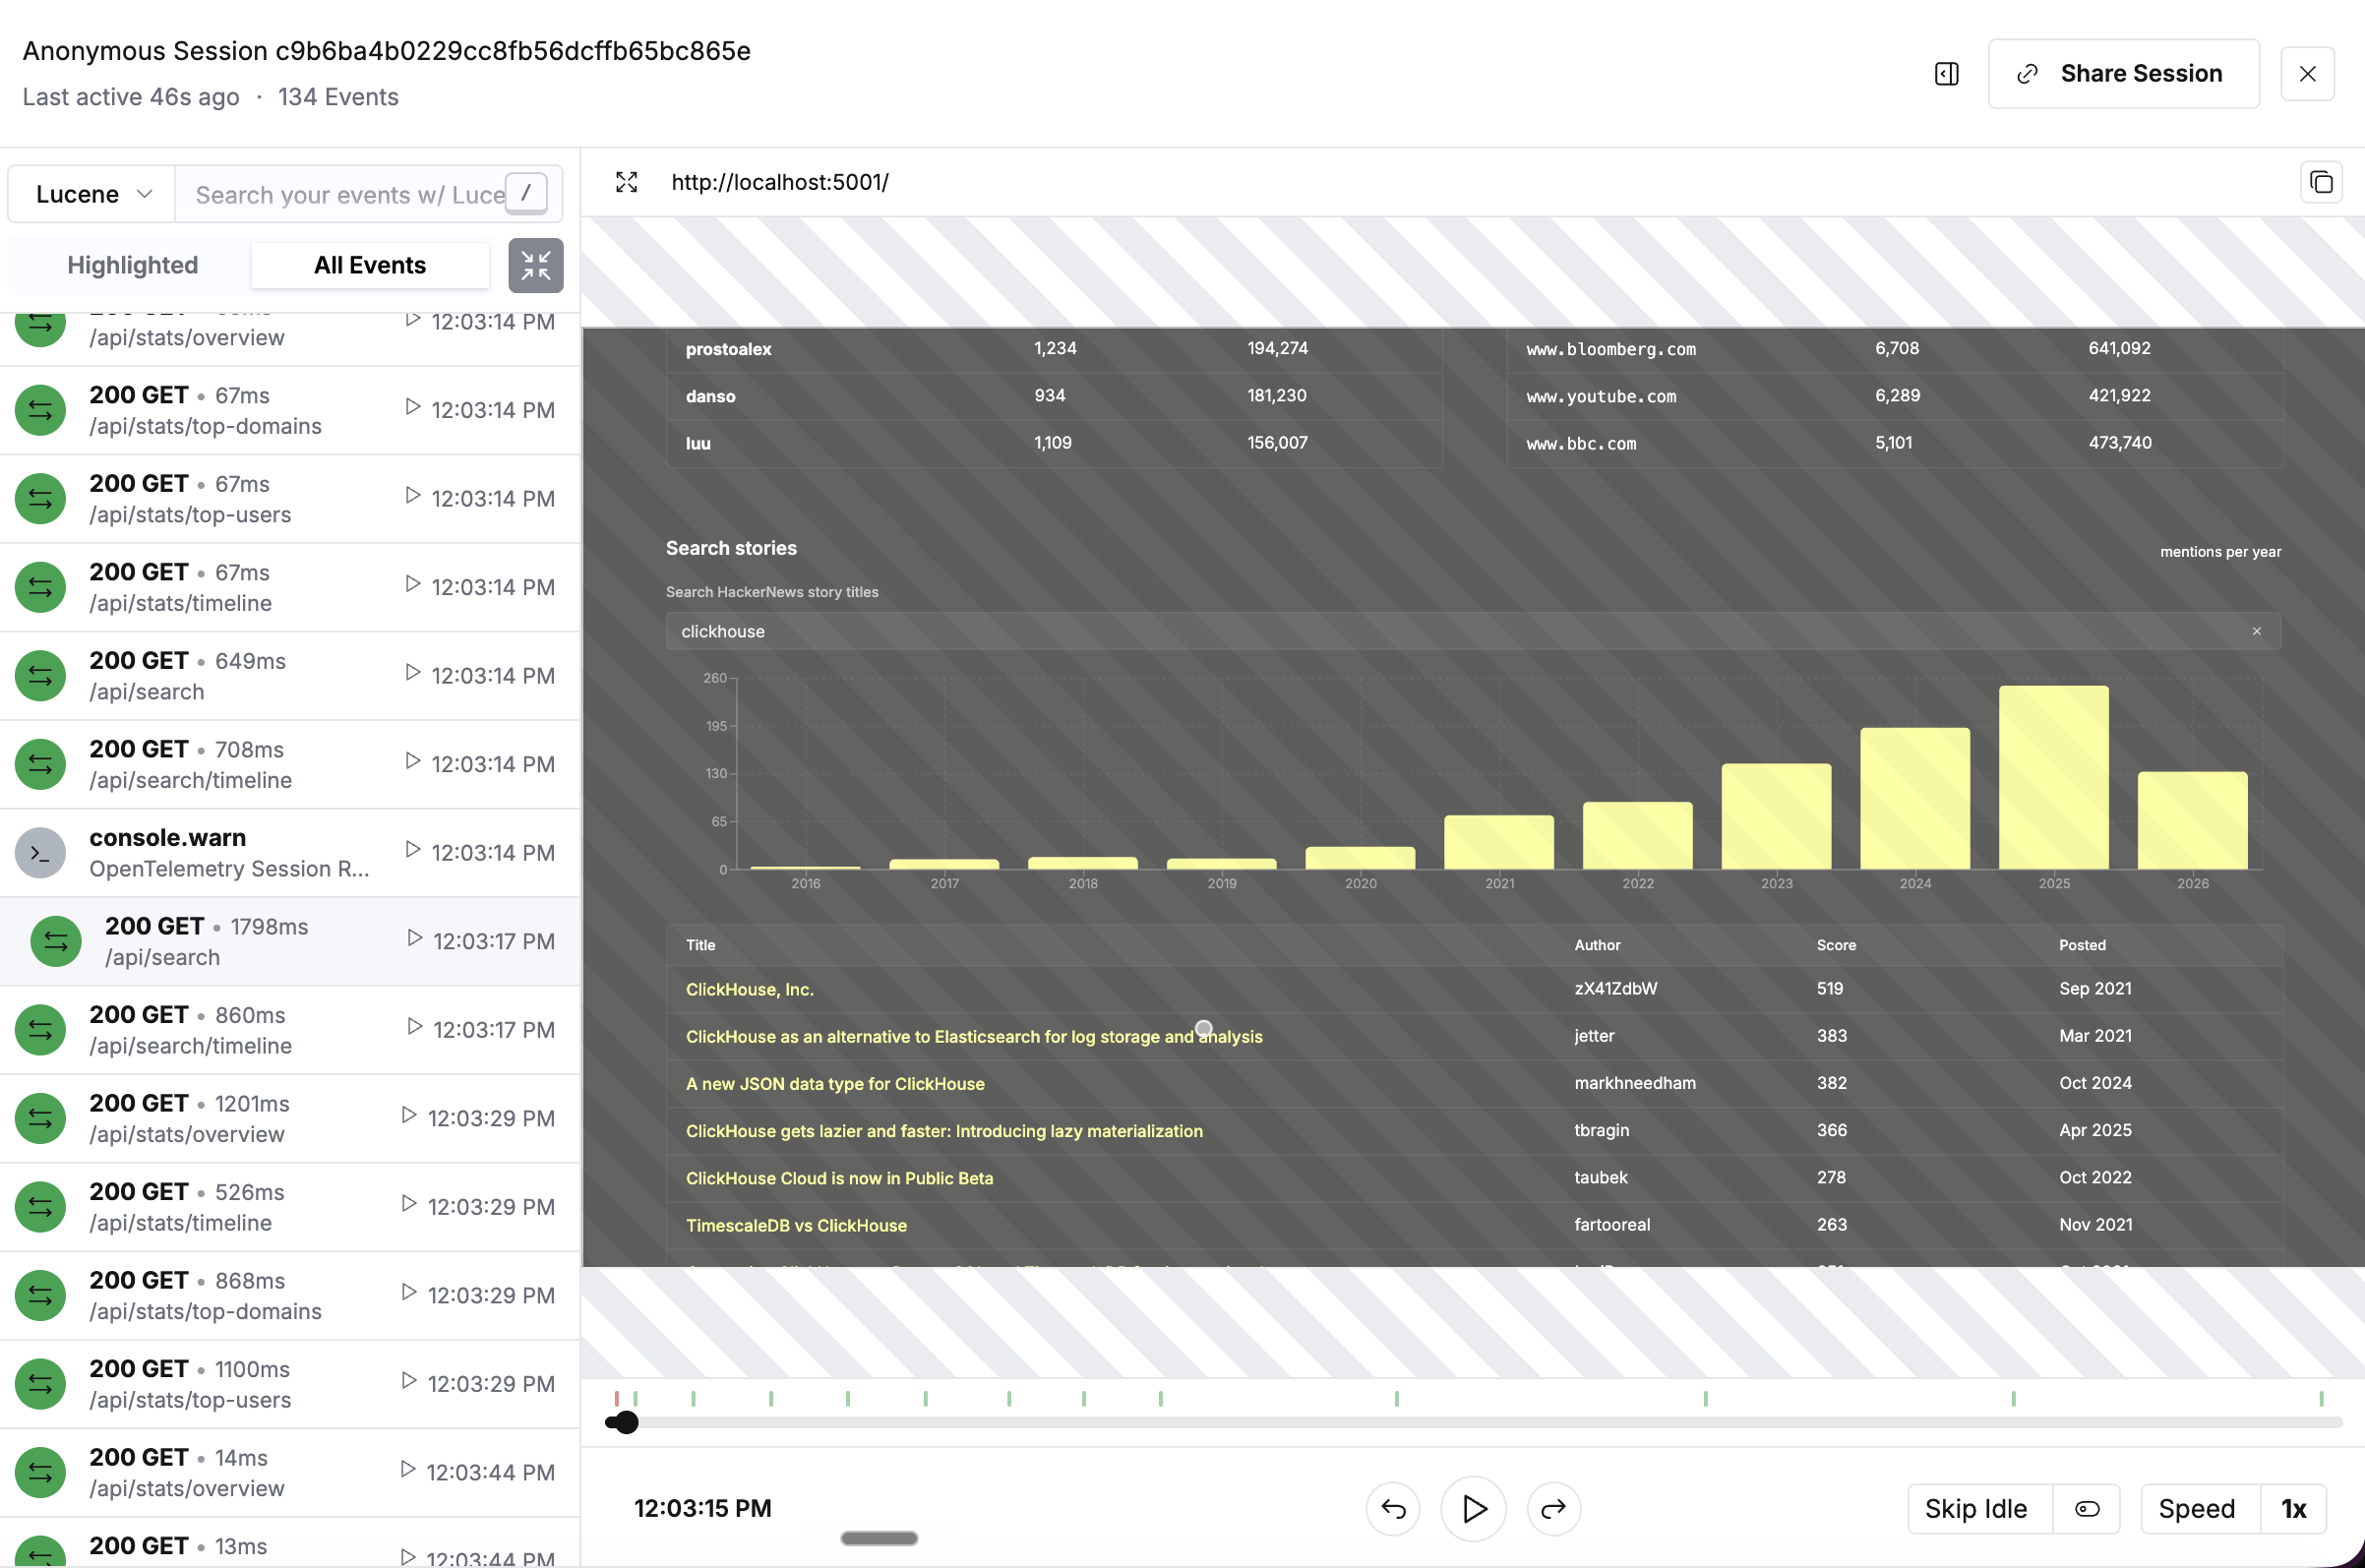Screen dimensions: 2365x1568
Task: Jump to 12:03:17 PM on the 860ms timeline row
Action: coord(481,1029)
